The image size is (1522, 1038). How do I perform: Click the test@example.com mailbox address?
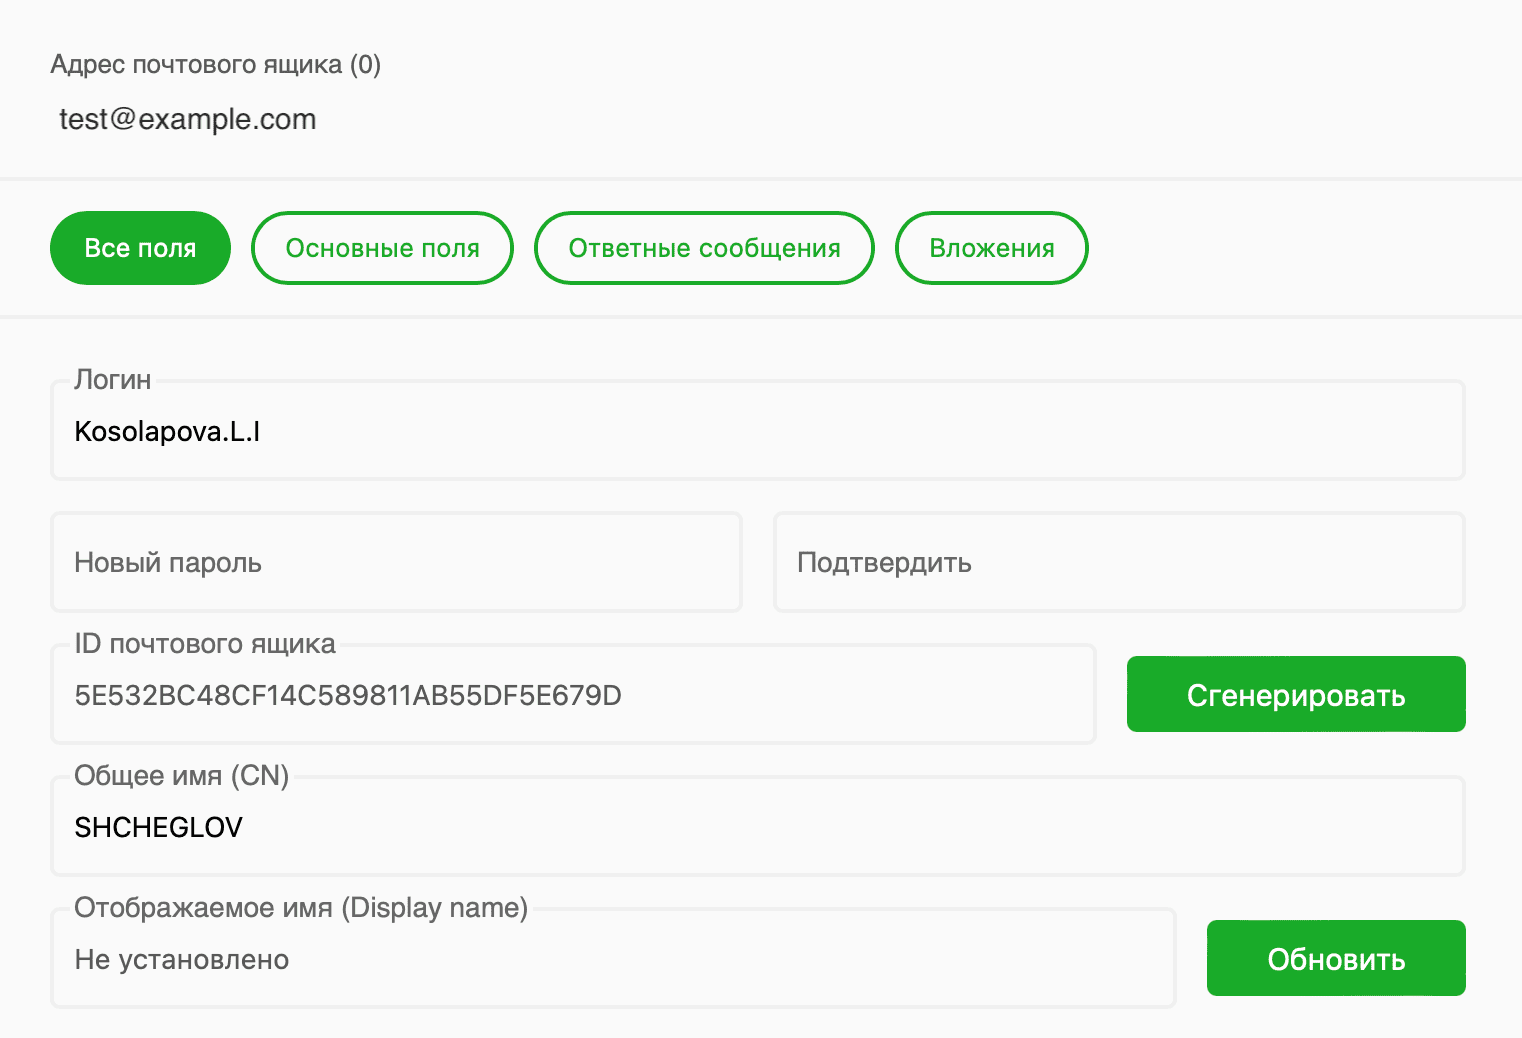point(187,119)
